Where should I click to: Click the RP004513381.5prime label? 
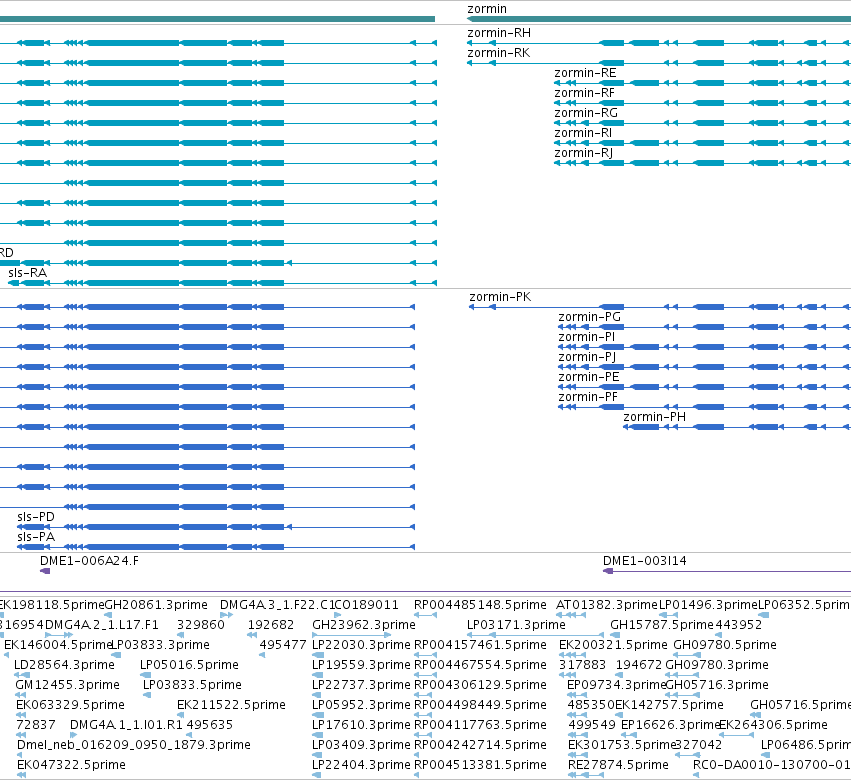tap(480, 765)
